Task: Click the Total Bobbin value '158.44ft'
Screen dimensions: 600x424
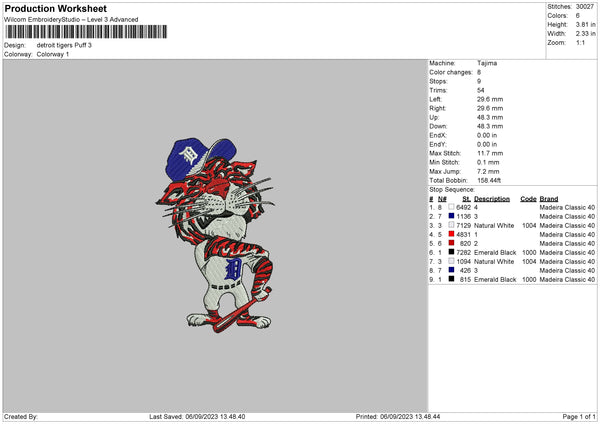Action: (489, 180)
